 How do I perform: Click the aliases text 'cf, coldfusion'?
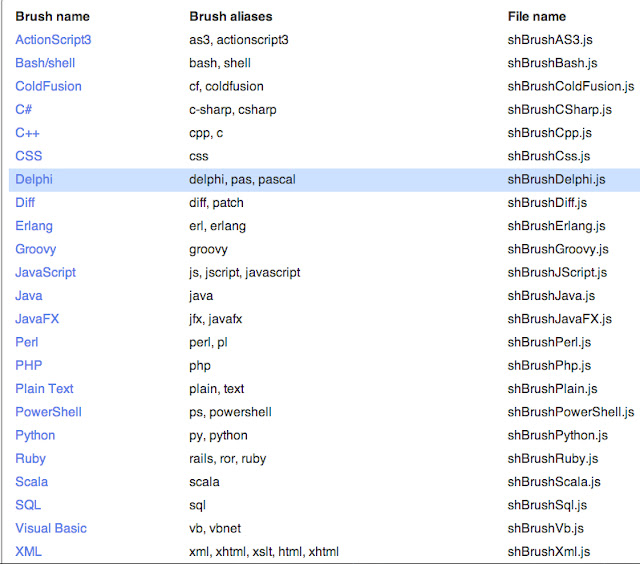point(227,87)
